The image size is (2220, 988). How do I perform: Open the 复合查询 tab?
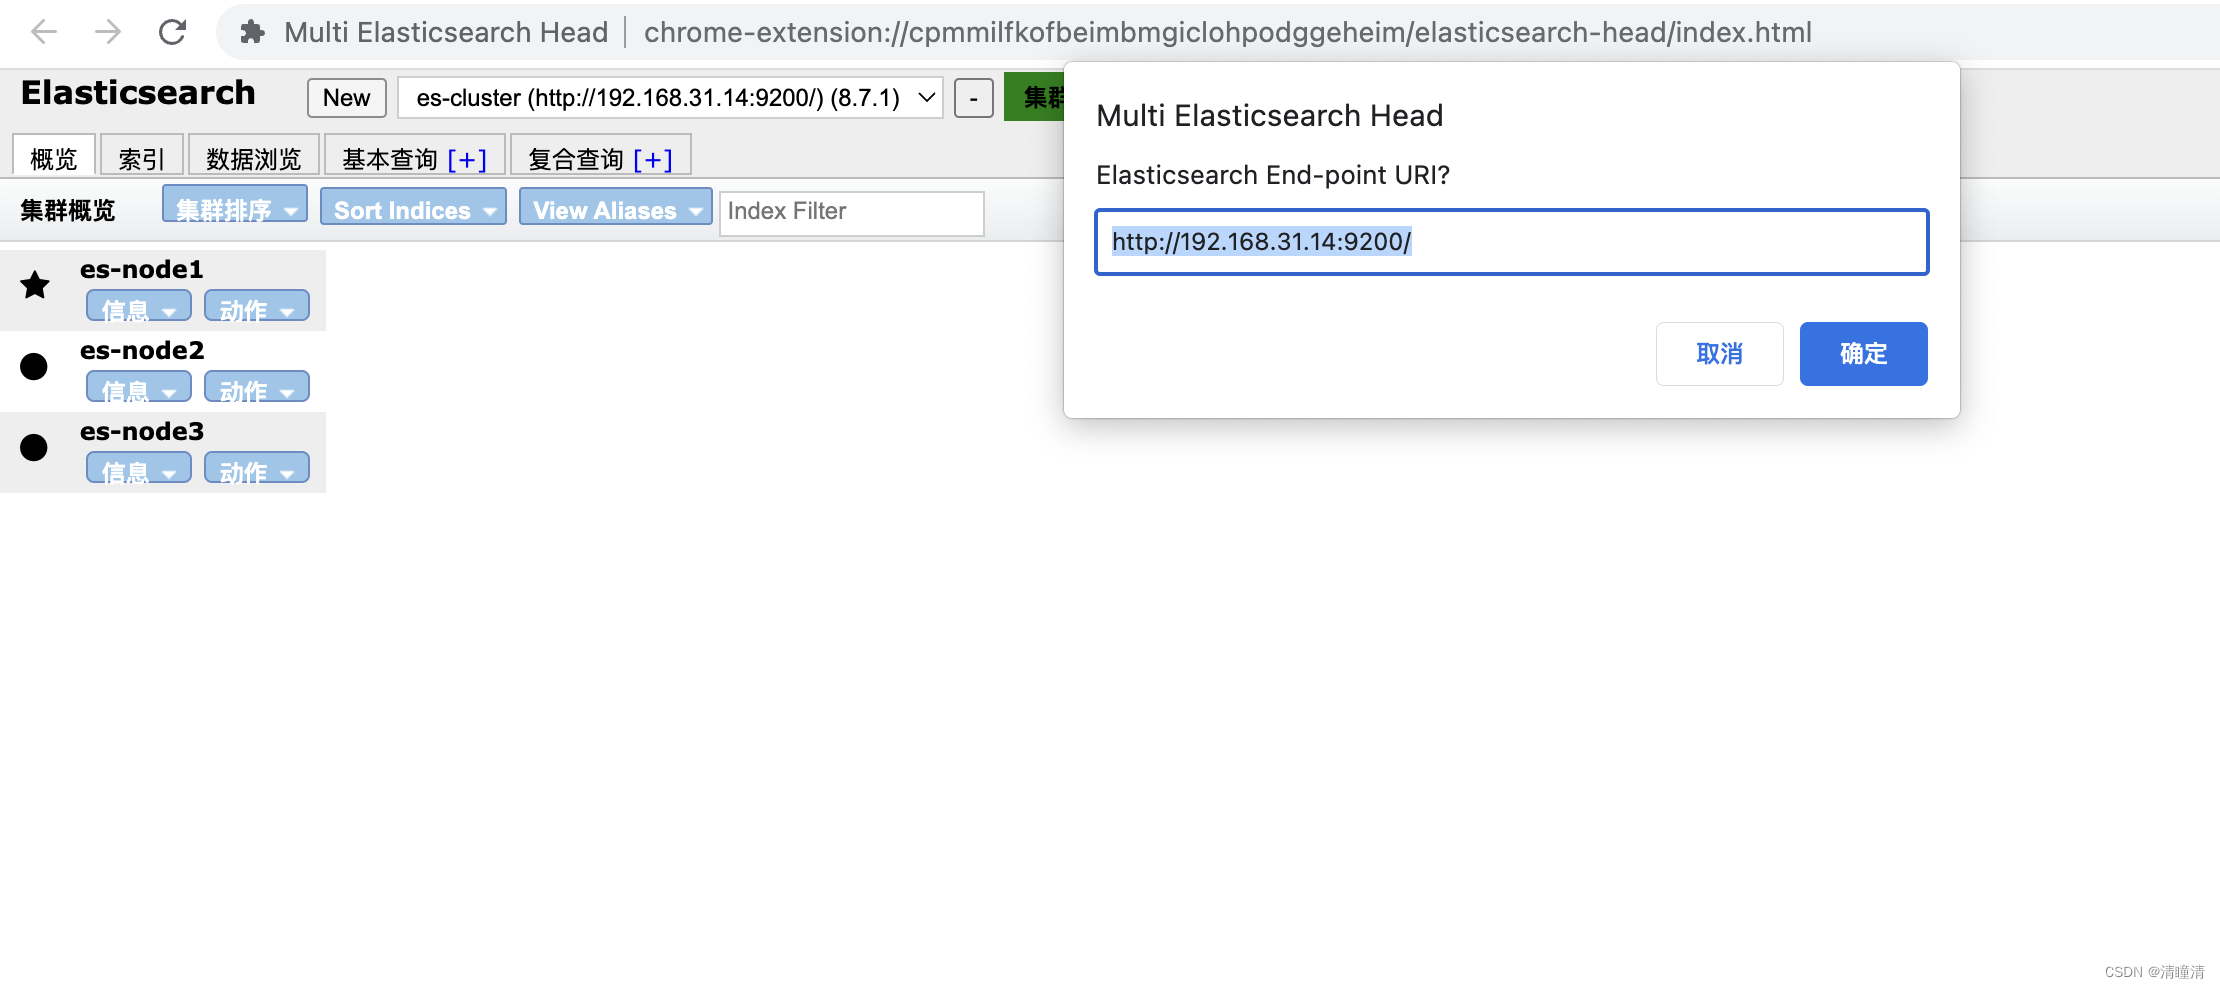[x=576, y=159]
